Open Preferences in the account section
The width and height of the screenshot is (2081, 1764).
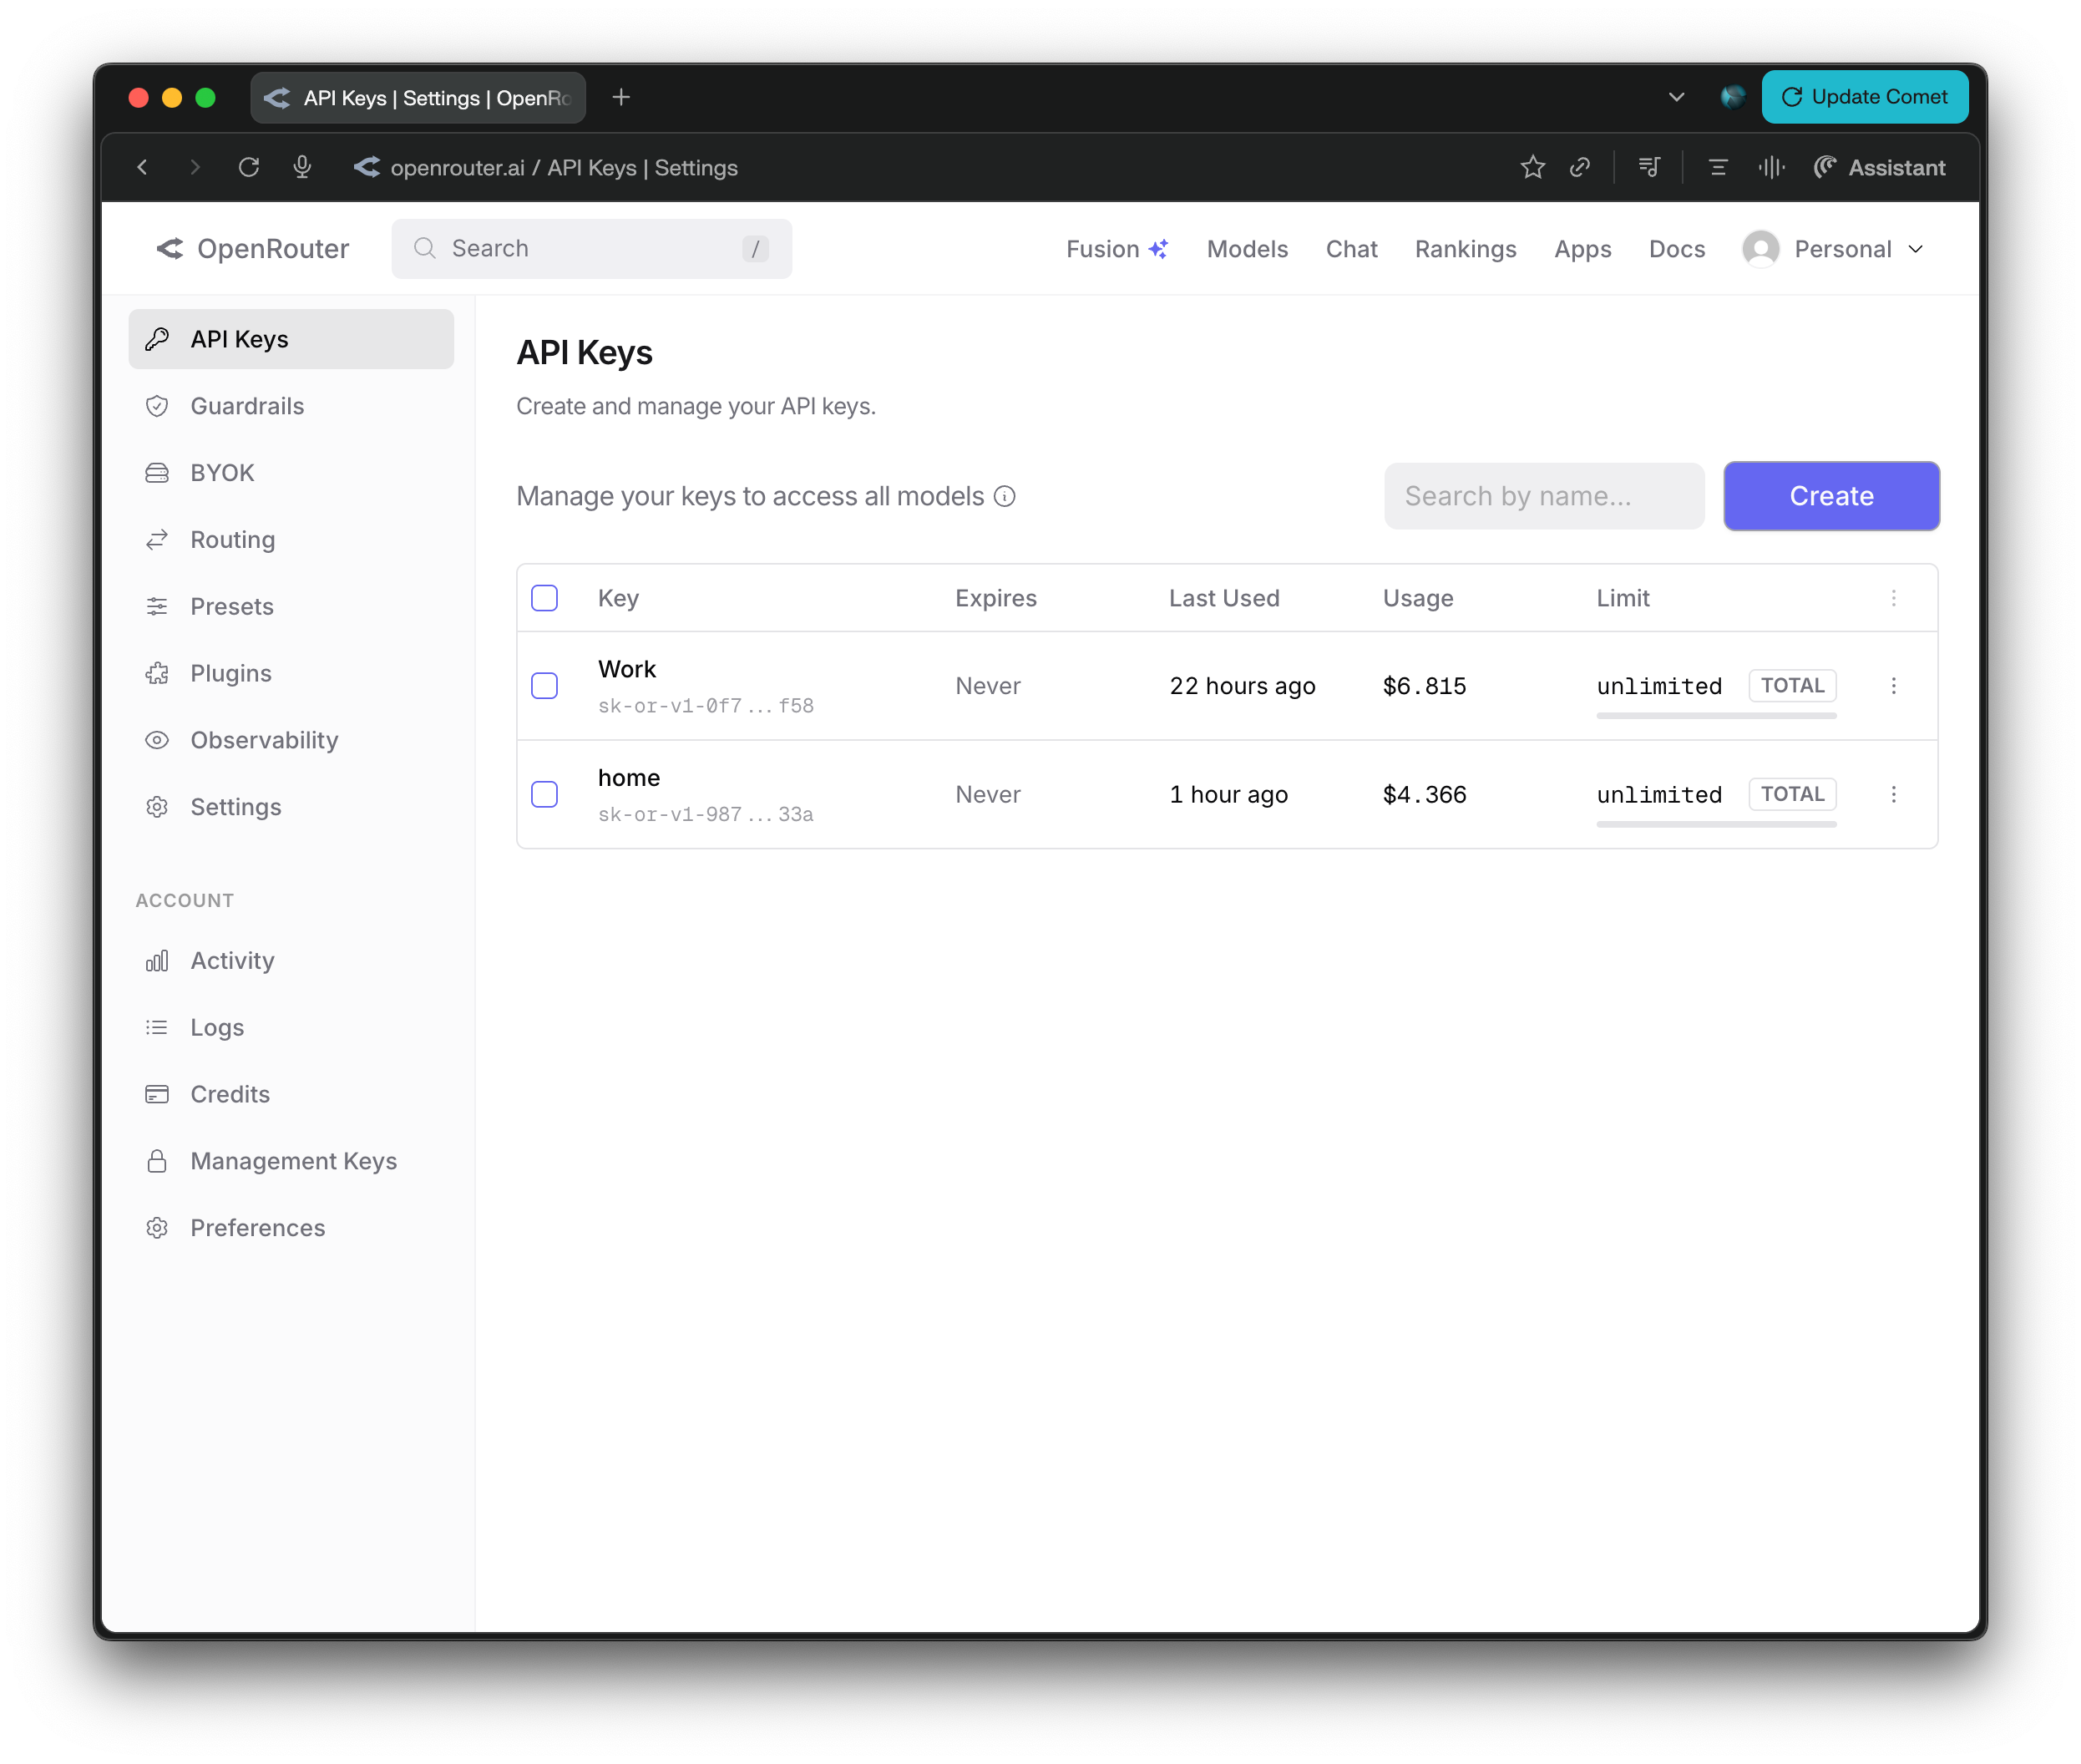point(291,1228)
